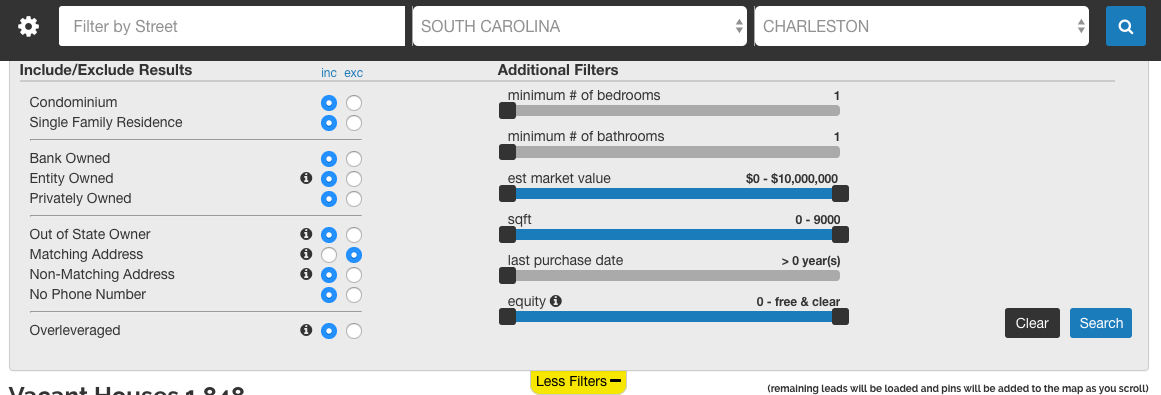Show info icon for Overleveraged

coord(306,330)
